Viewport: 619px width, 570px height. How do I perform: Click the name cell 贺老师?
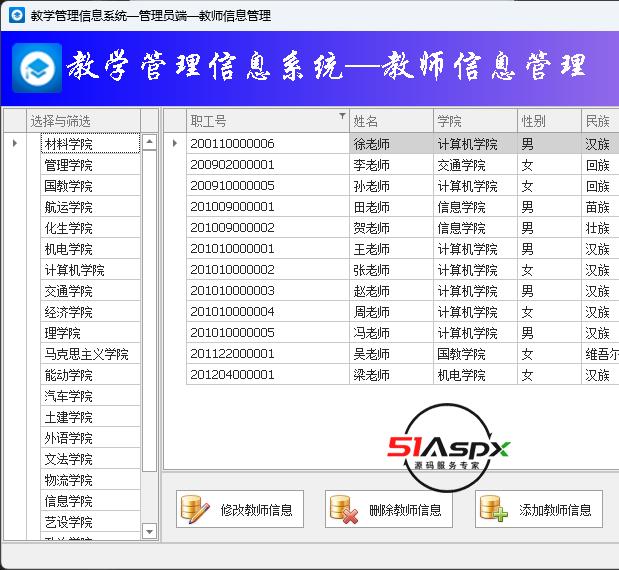point(391,227)
